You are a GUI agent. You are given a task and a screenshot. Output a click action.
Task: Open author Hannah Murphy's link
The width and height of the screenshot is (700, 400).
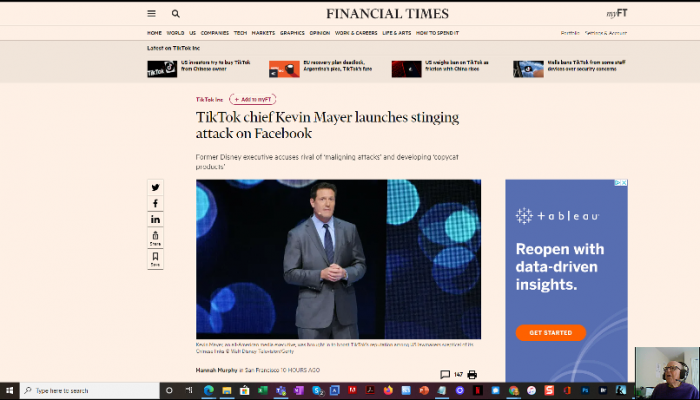tap(217, 370)
